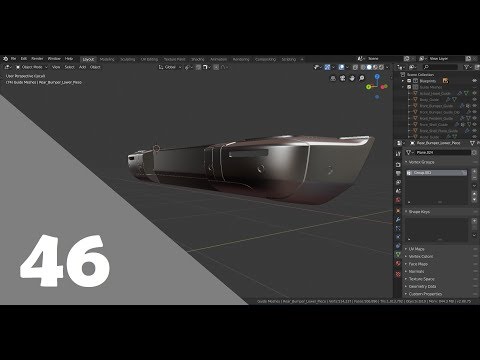This screenshot has height=360, width=480.
Task: Add a vertex group with plus button
Action: (x=474, y=172)
